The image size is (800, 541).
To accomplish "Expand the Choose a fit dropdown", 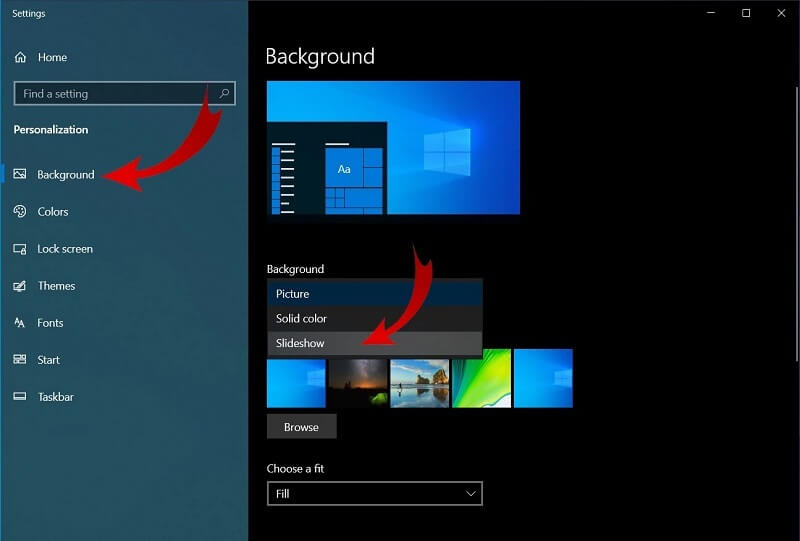I will [x=374, y=494].
